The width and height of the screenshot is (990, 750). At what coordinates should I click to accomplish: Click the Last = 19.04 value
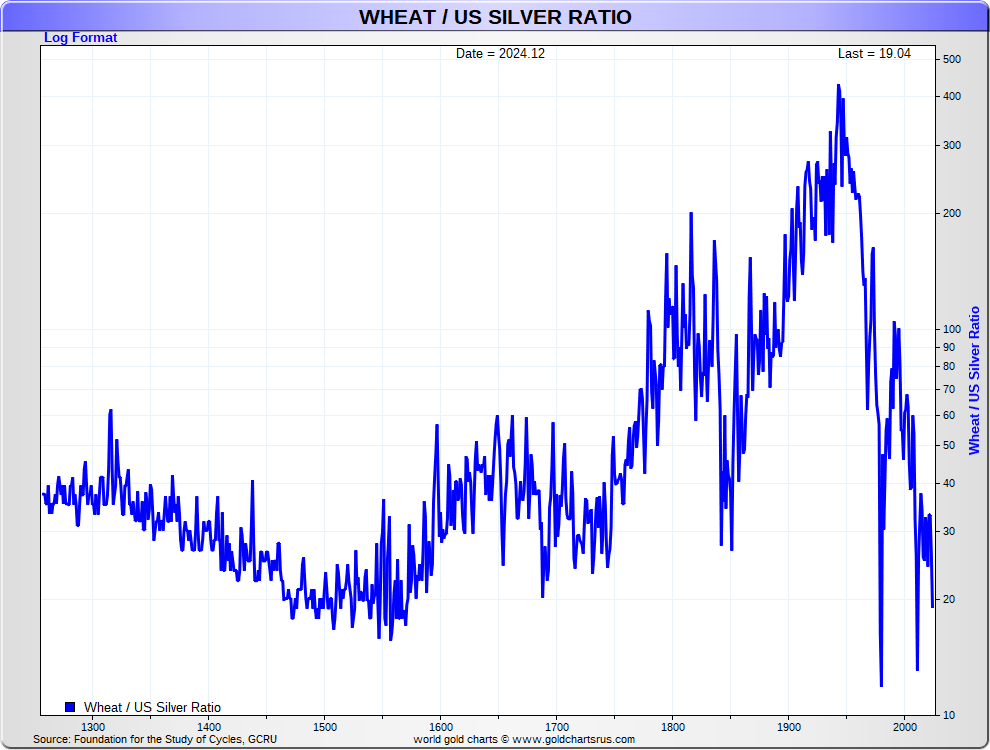coord(874,54)
